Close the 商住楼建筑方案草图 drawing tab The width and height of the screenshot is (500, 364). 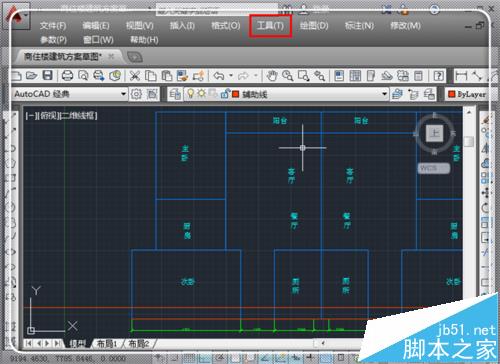111,56
